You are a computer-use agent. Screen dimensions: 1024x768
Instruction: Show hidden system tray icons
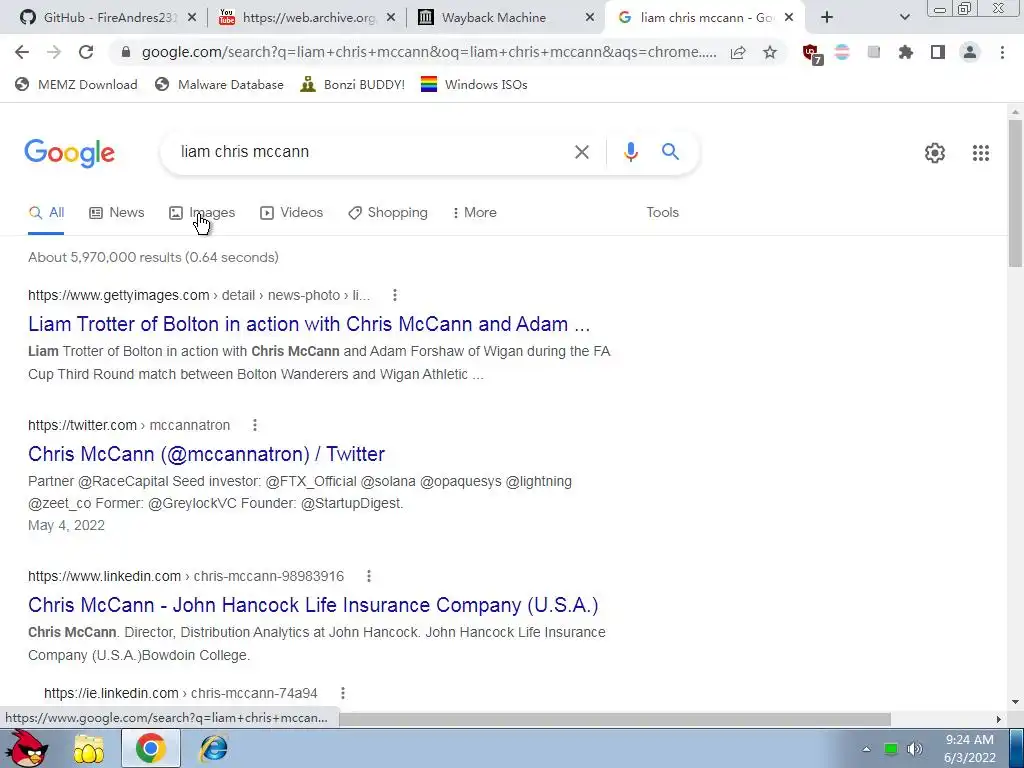[x=866, y=749]
